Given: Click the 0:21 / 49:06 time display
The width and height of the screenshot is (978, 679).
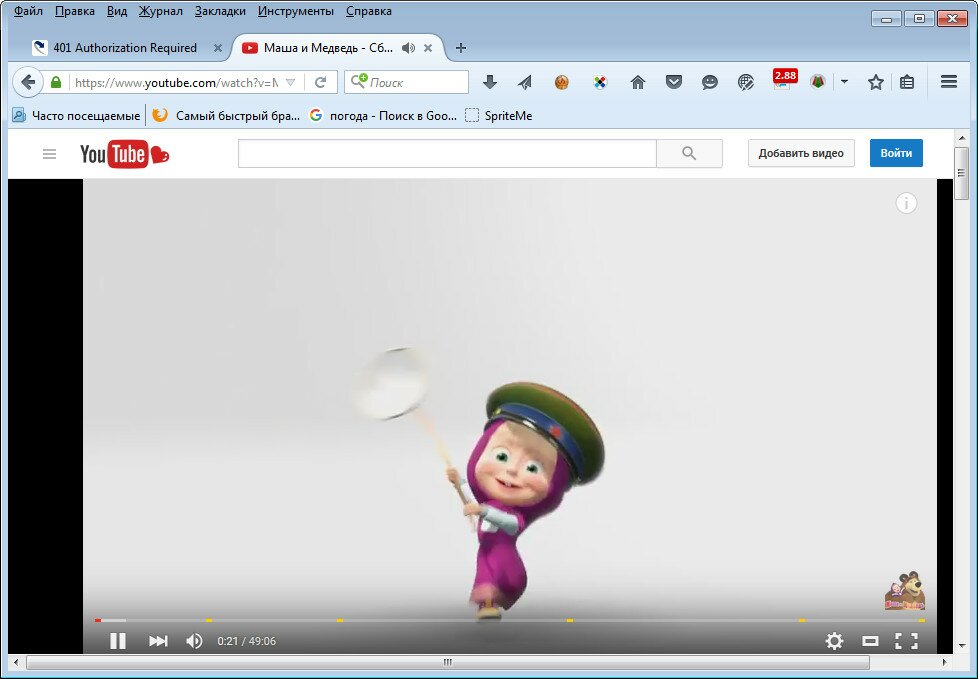Looking at the screenshot, I should pyautogui.click(x=246, y=641).
